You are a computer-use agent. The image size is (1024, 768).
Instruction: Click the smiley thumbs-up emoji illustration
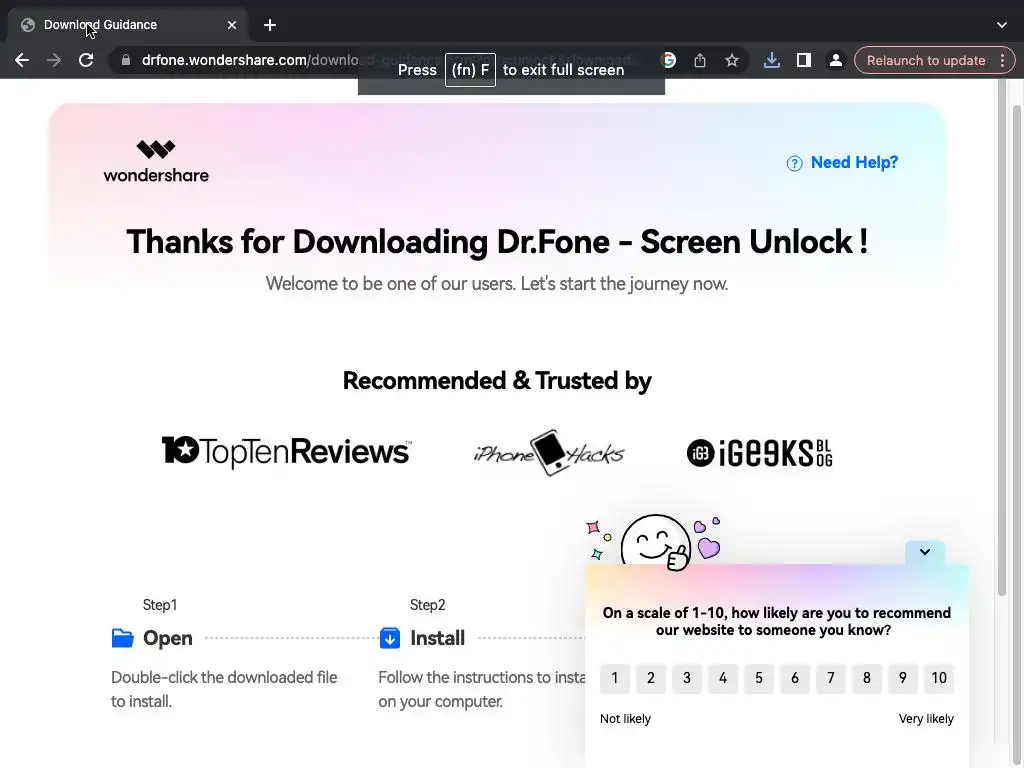tap(656, 542)
